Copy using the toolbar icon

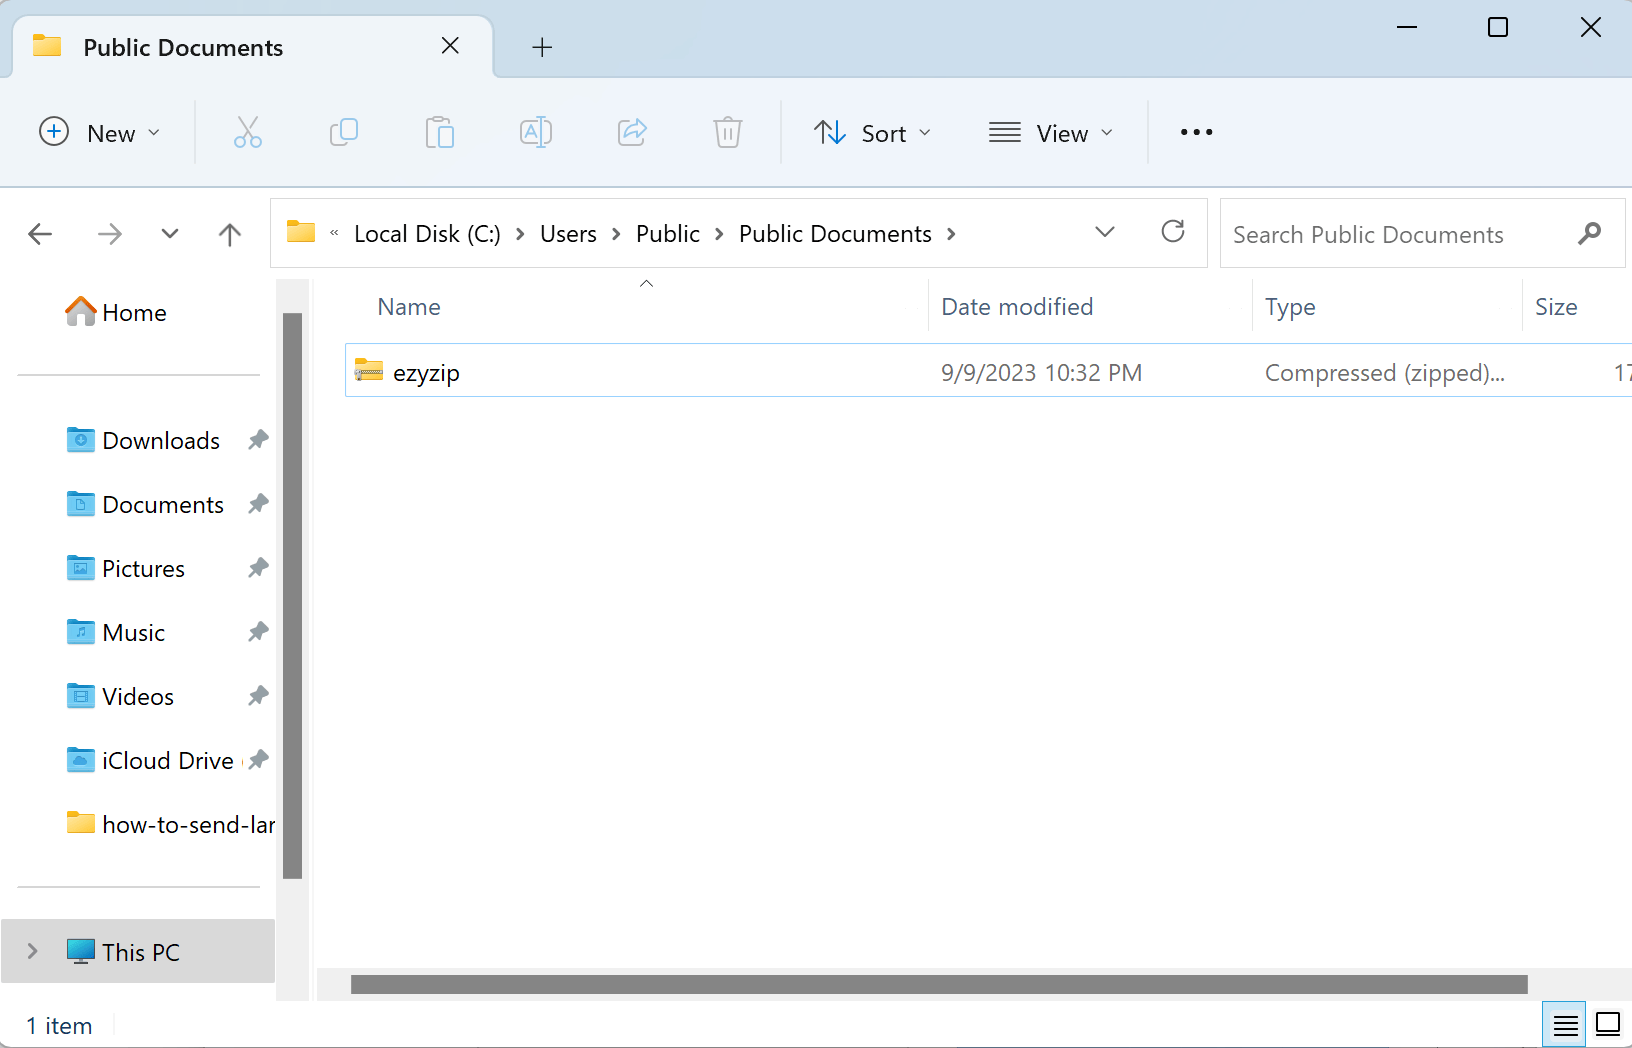pos(343,131)
